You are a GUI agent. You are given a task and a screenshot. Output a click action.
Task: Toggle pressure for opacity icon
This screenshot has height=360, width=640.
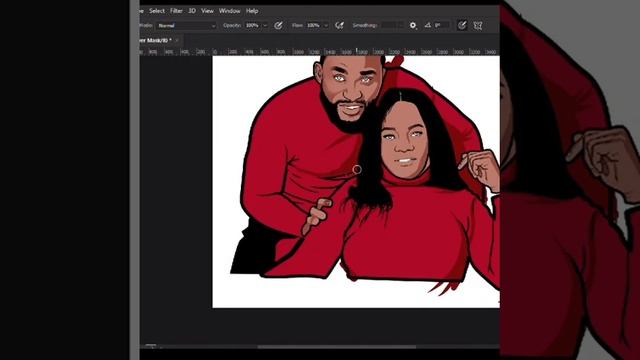tap(278, 25)
